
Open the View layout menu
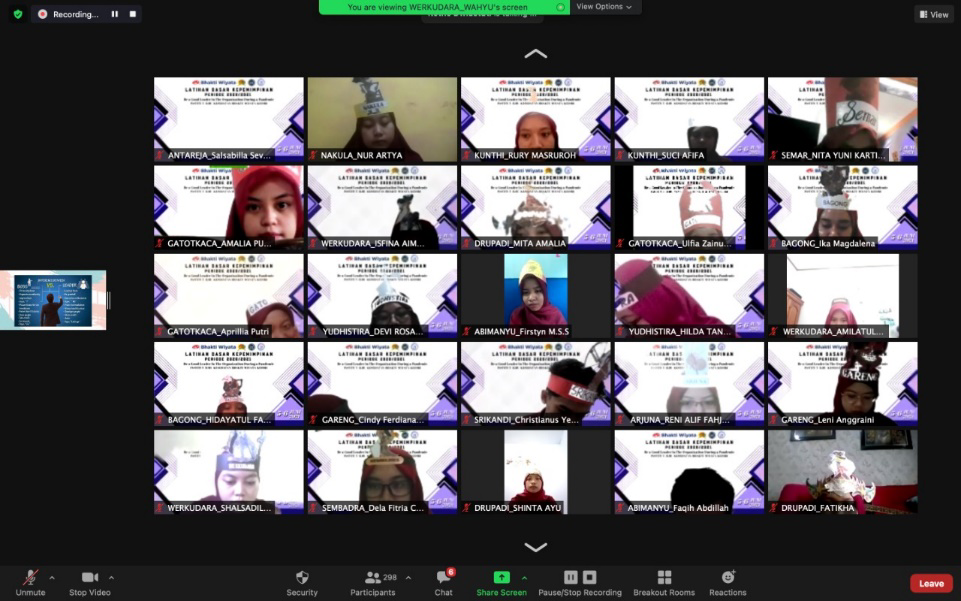[933, 14]
